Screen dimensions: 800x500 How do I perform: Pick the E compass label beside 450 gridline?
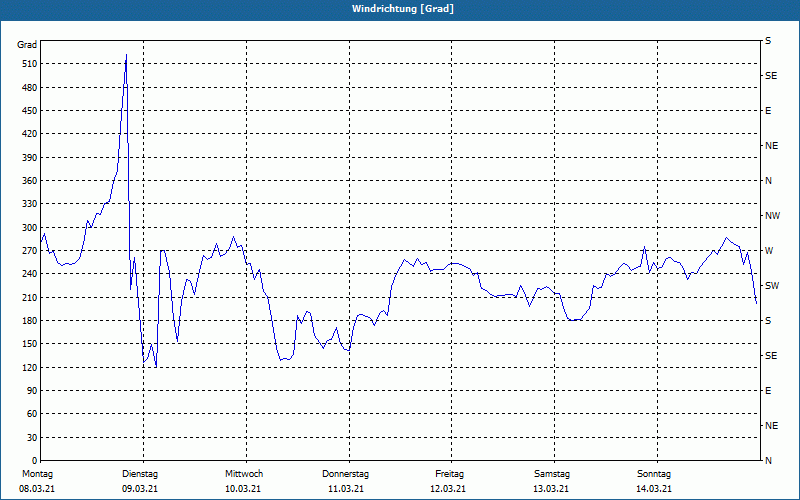coord(768,111)
